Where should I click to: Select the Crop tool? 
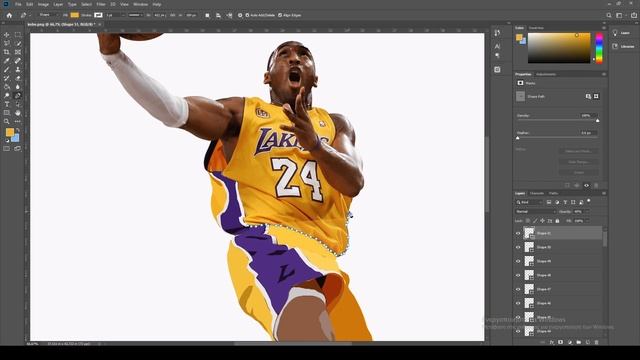[x=7, y=52]
